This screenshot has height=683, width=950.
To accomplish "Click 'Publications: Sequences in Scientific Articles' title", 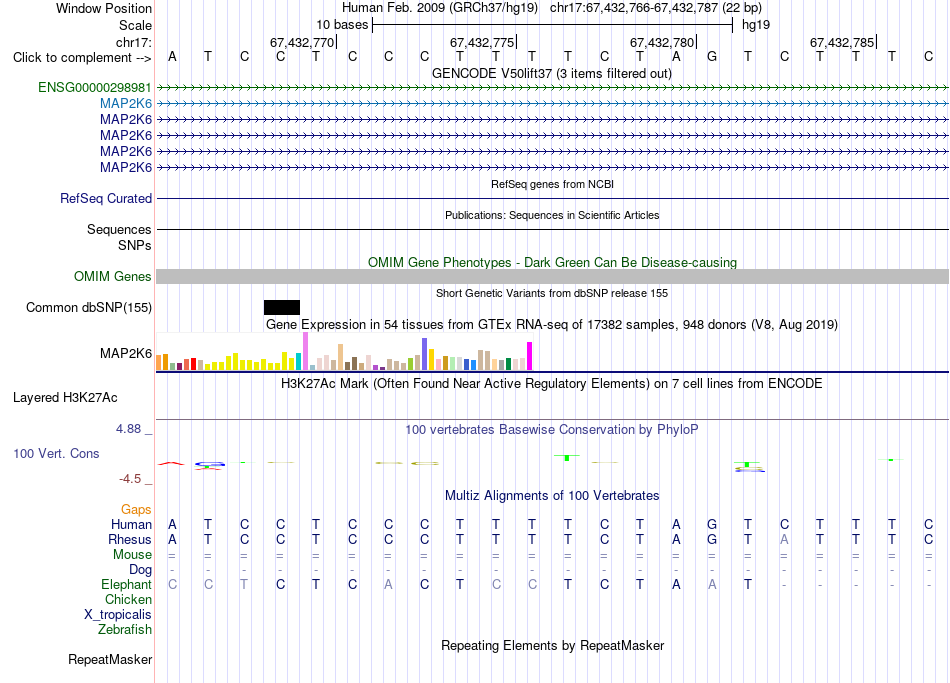I will coord(552,215).
